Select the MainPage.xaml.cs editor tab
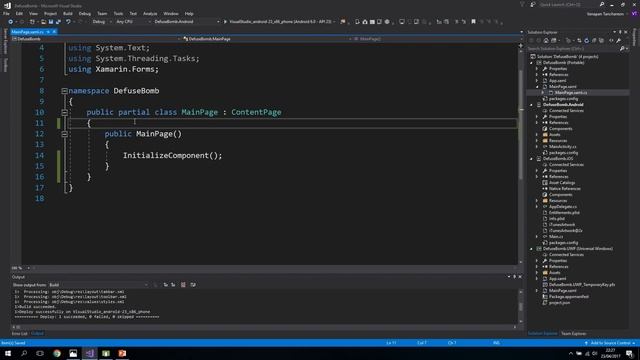The height and width of the screenshot is (360, 640). coord(27,32)
